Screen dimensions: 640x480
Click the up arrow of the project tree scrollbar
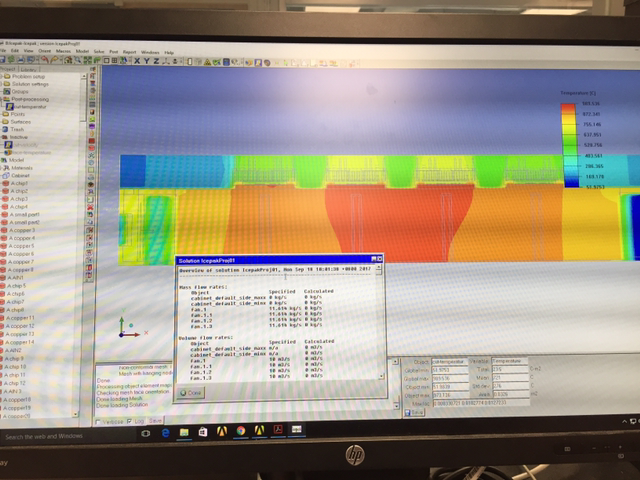(x=84, y=76)
